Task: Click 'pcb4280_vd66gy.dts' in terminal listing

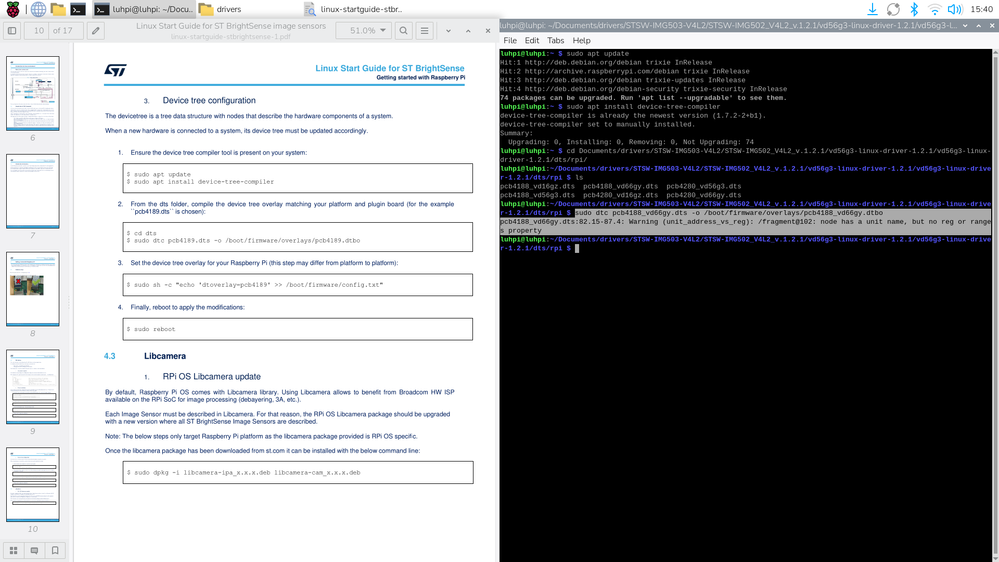Action: coord(703,195)
